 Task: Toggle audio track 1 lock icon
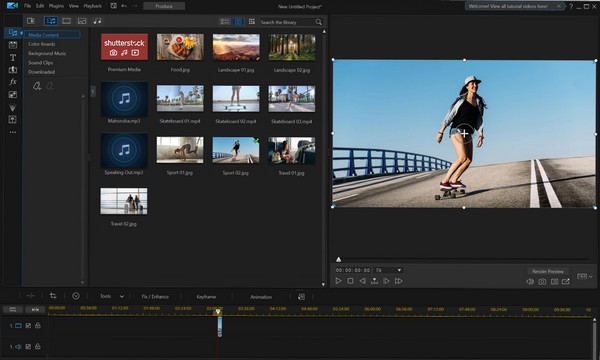pyautogui.click(x=38, y=346)
